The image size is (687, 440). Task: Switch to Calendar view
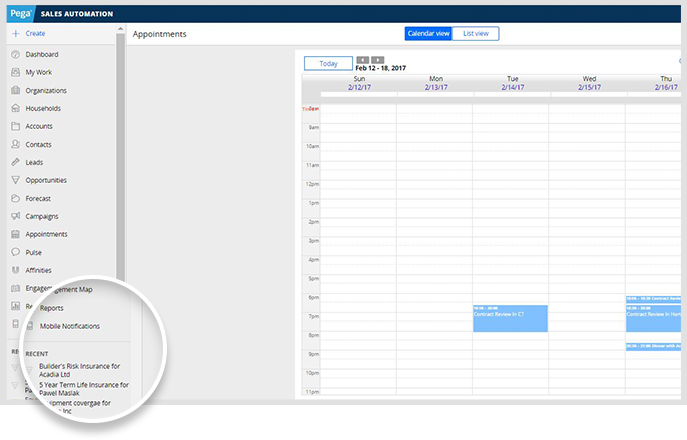427,33
